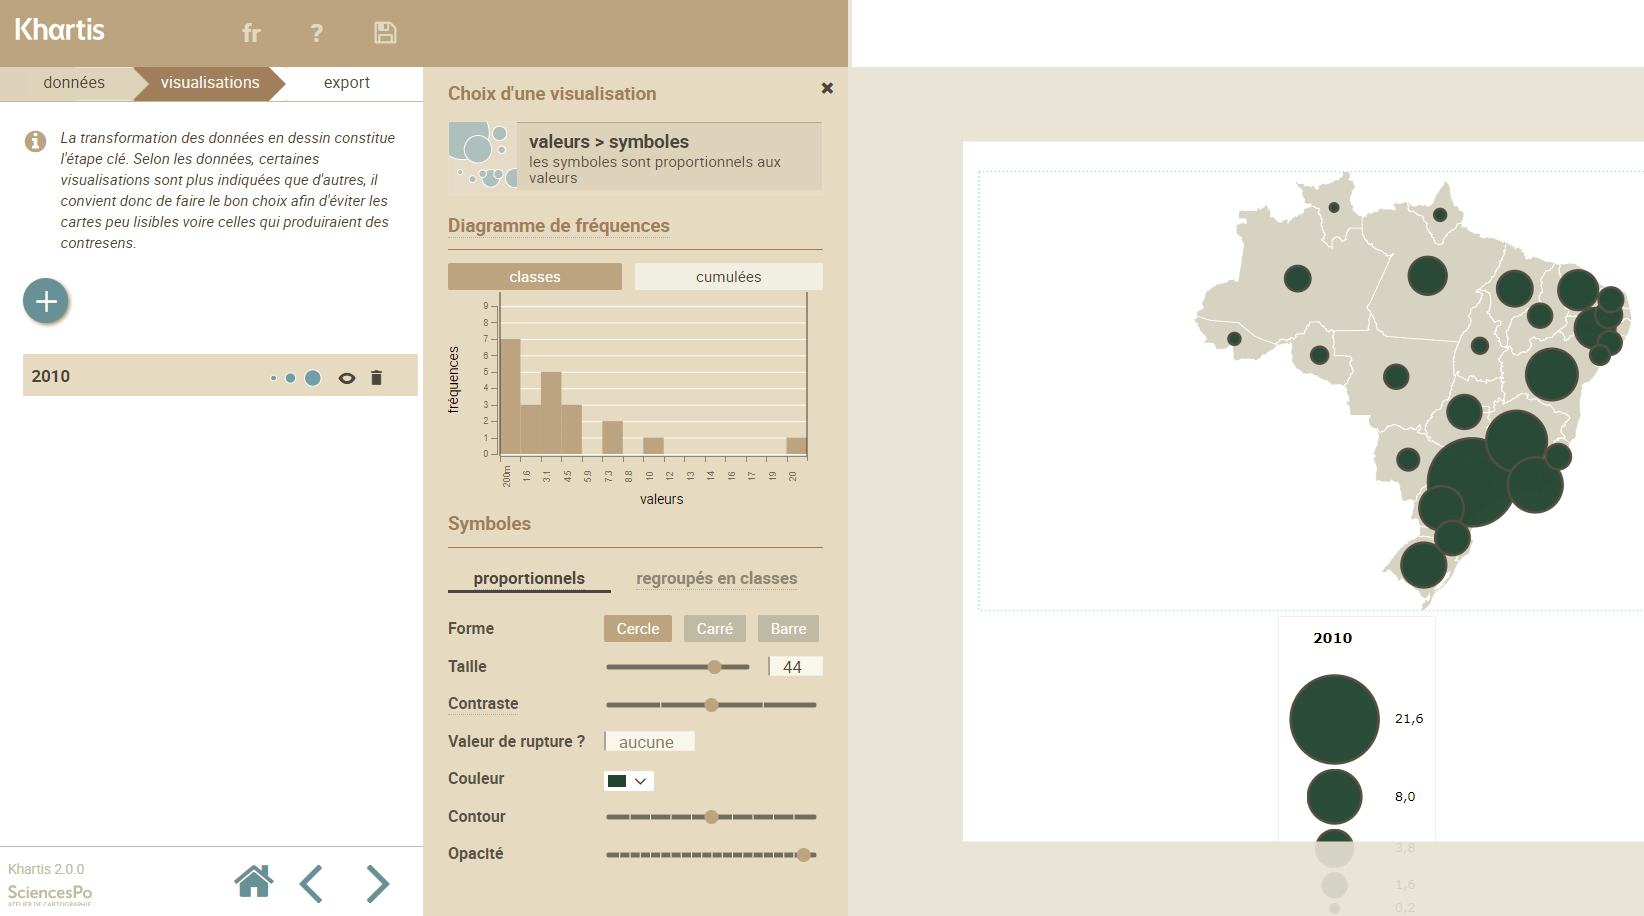Screen dimensions: 1644x916
Task: Open the 2010 layer symbols icon
Action: pos(296,378)
